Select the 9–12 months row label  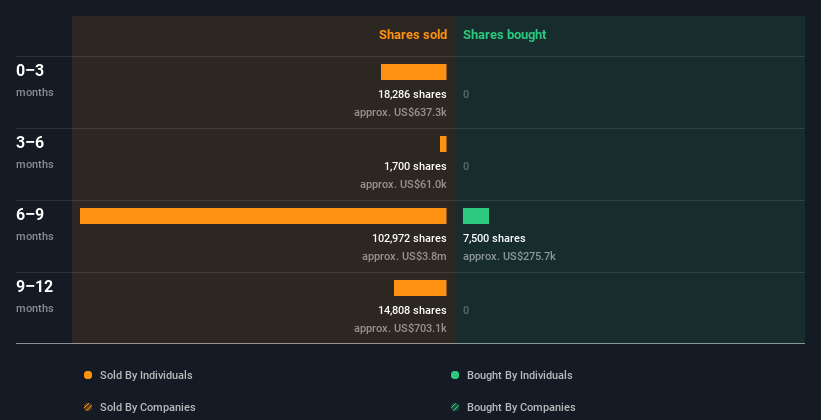point(35,296)
